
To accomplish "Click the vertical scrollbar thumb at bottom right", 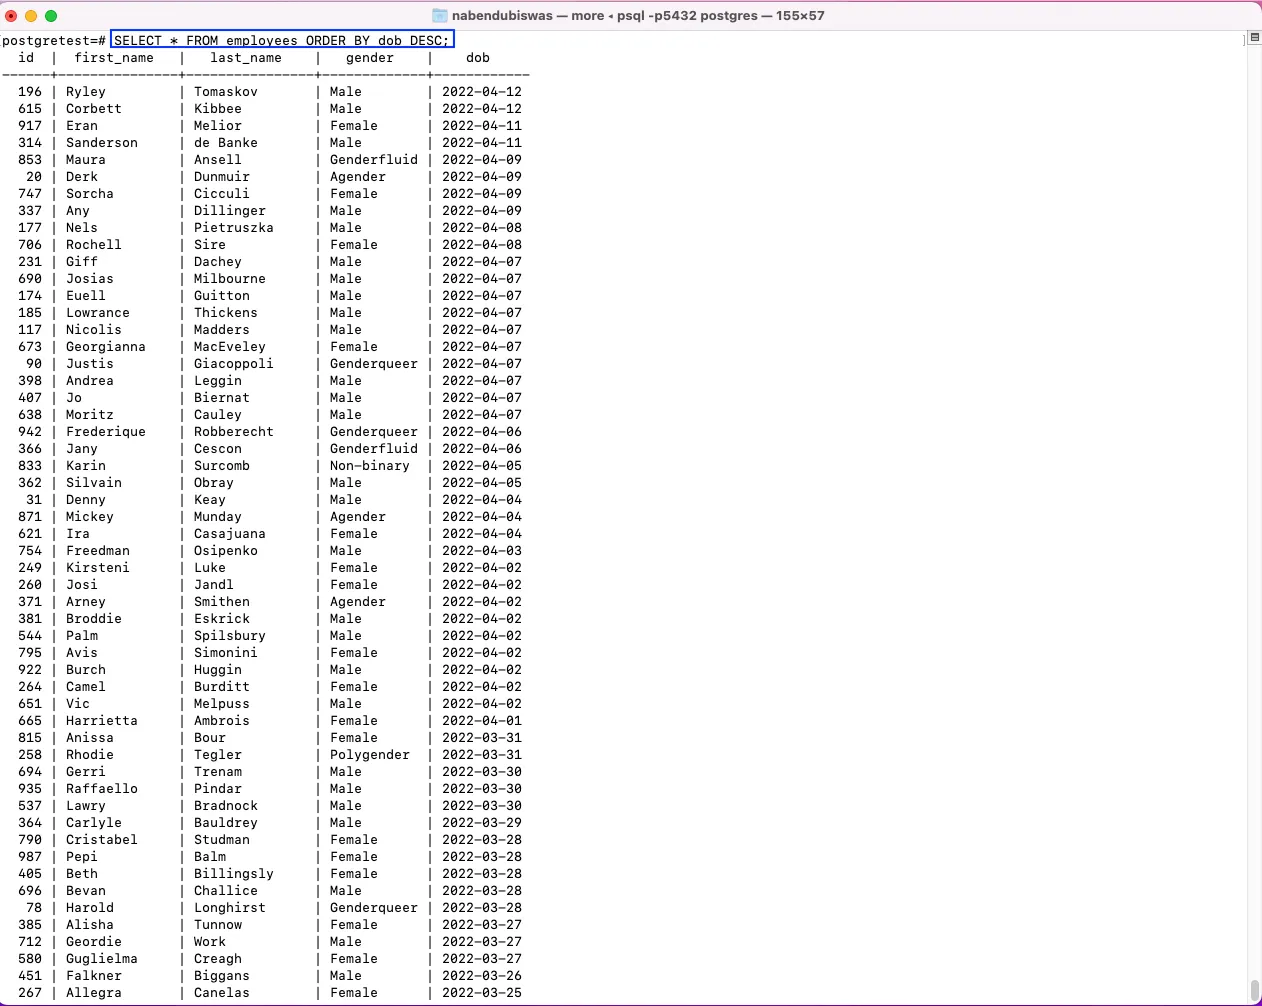I will coord(1255,990).
